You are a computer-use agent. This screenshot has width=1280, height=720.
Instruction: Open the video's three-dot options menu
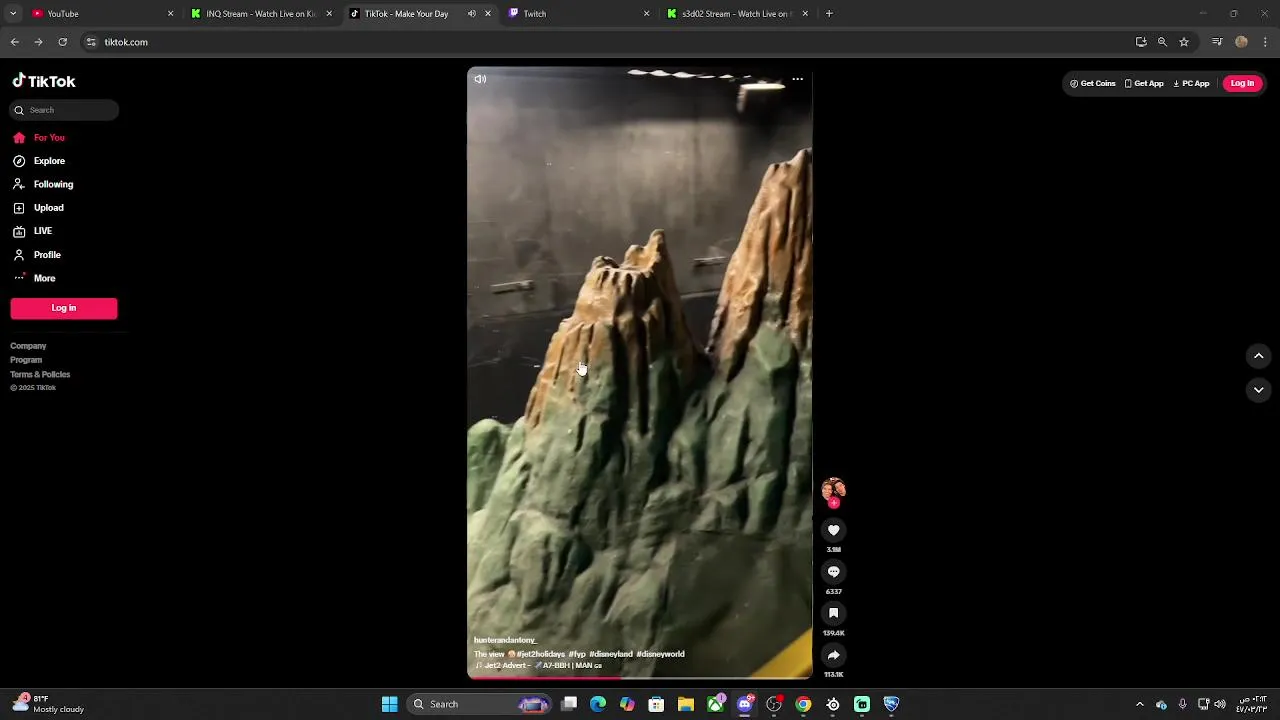tap(797, 79)
